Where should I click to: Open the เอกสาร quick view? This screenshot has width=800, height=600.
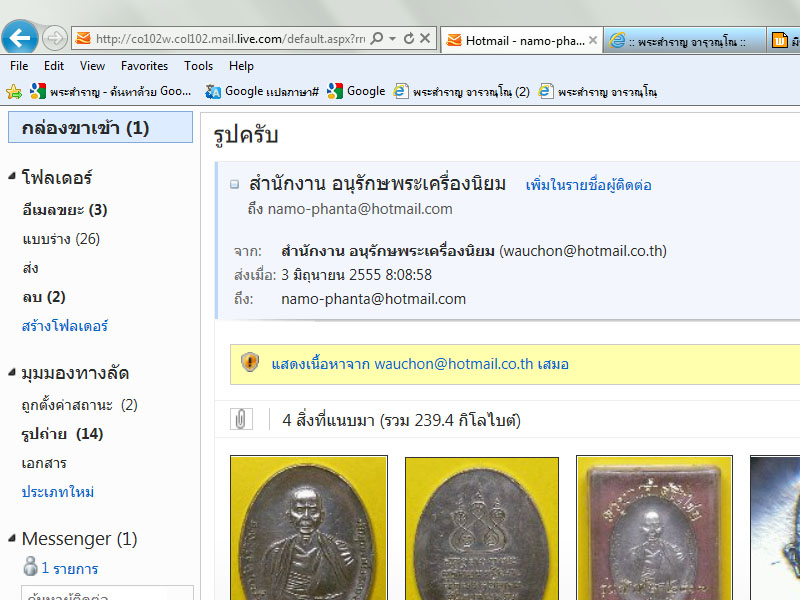coord(44,463)
